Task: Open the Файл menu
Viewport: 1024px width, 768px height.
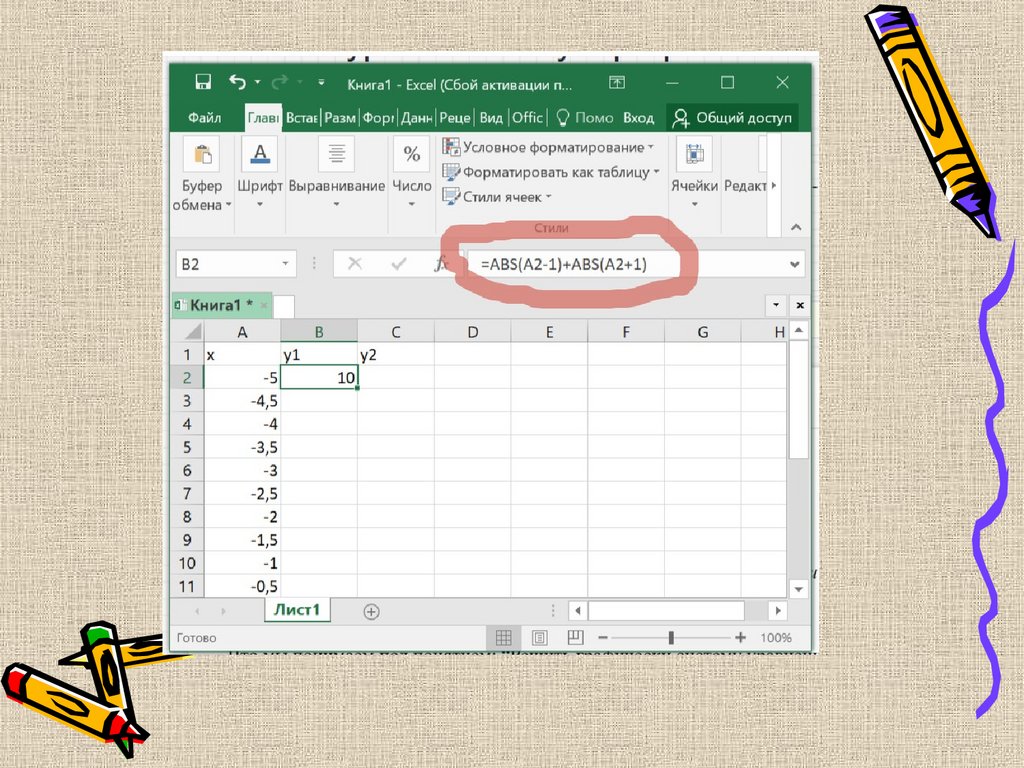Action: (x=204, y=118)
